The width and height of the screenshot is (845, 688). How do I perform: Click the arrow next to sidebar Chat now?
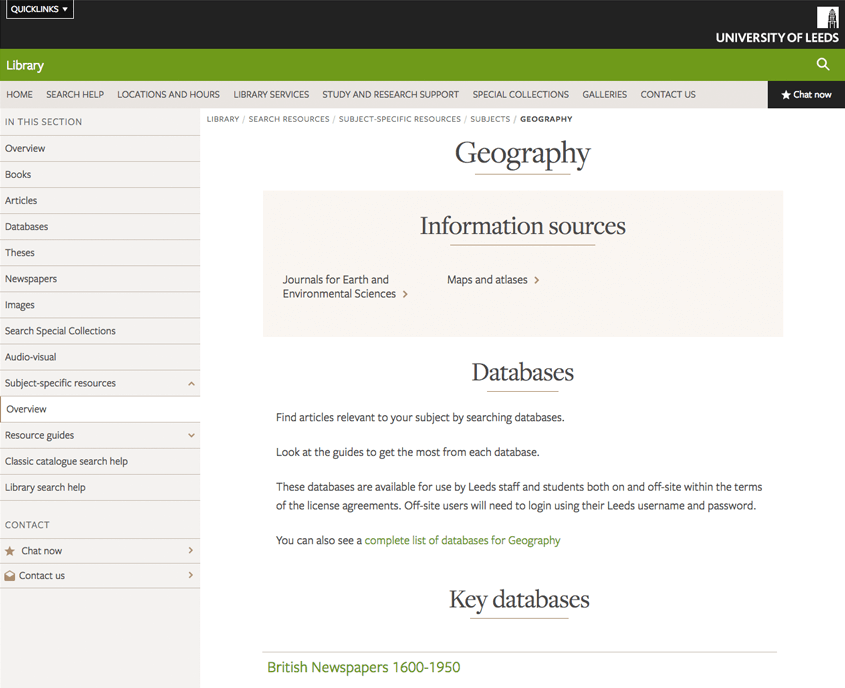tap(191, 550)
